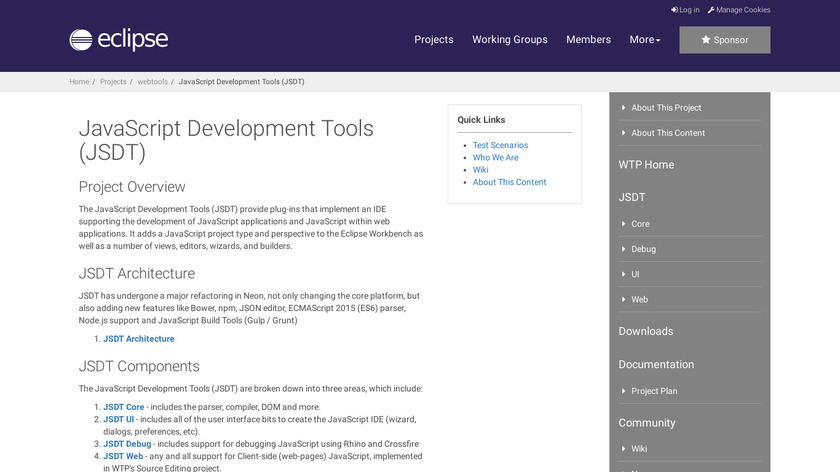Open the JSDT Debug link
Viewport: 840px width, 472px height.
[127, 444]
